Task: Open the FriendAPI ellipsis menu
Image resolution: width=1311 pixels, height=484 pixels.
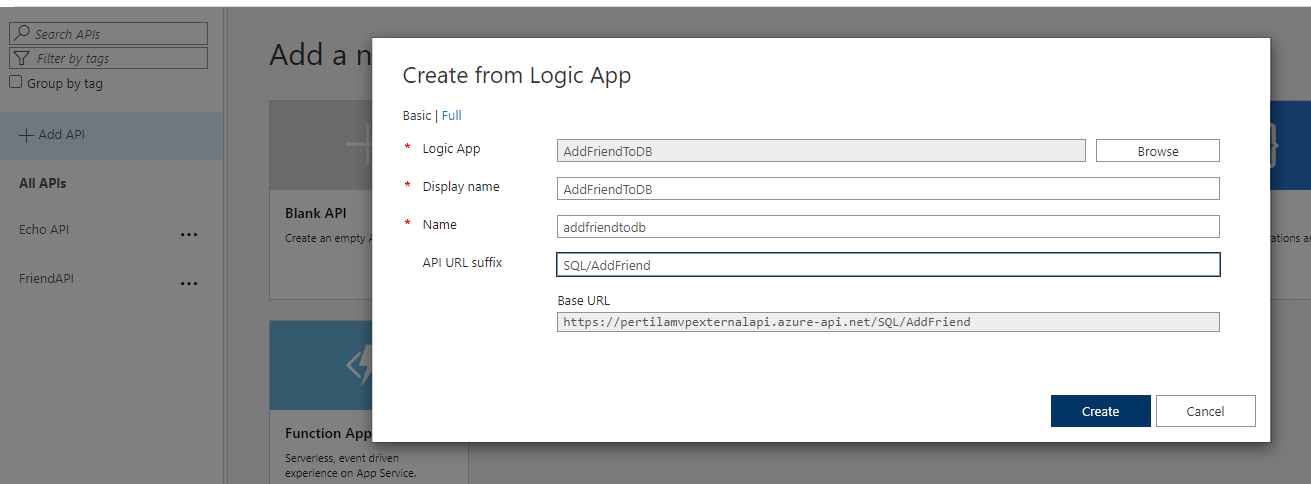Action: (x=189, y=283)
